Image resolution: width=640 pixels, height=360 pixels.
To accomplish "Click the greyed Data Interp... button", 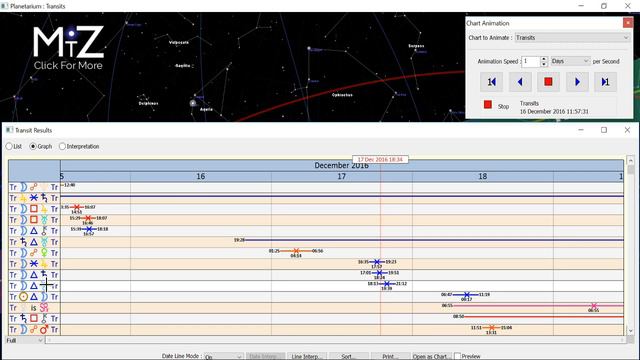I will [x=265, y=356].
